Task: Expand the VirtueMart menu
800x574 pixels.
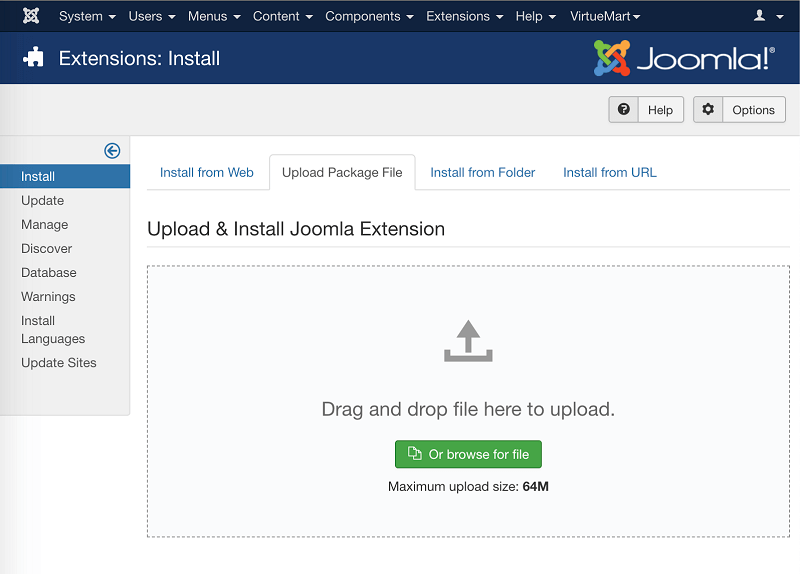Action: pyautogui.click(x=605, y=16)
